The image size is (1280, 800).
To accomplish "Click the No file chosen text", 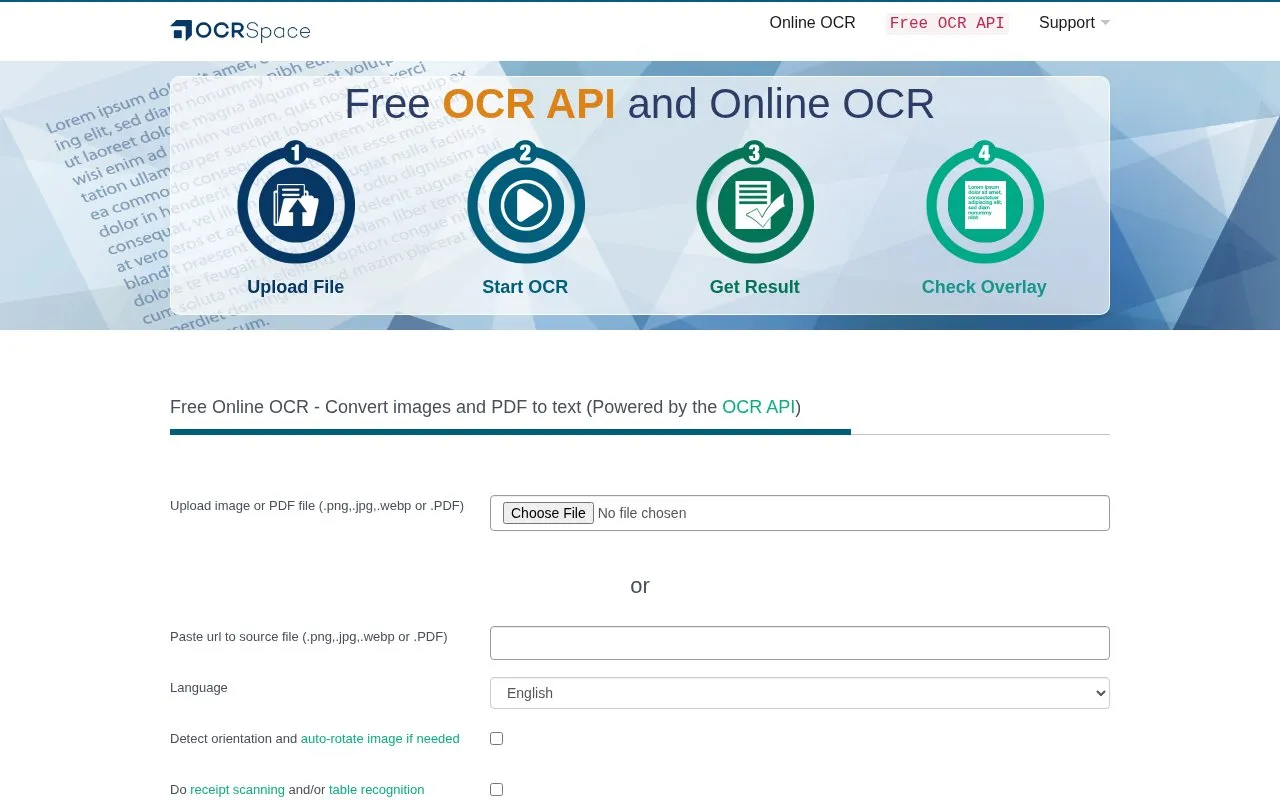I will point(642,513).
